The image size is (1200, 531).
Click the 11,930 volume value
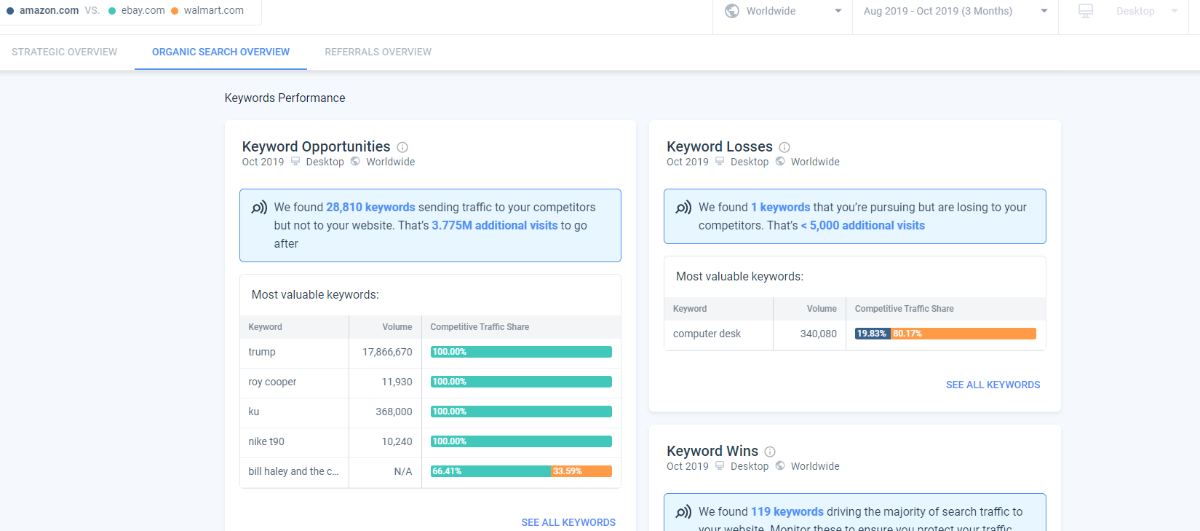point(395,382)
